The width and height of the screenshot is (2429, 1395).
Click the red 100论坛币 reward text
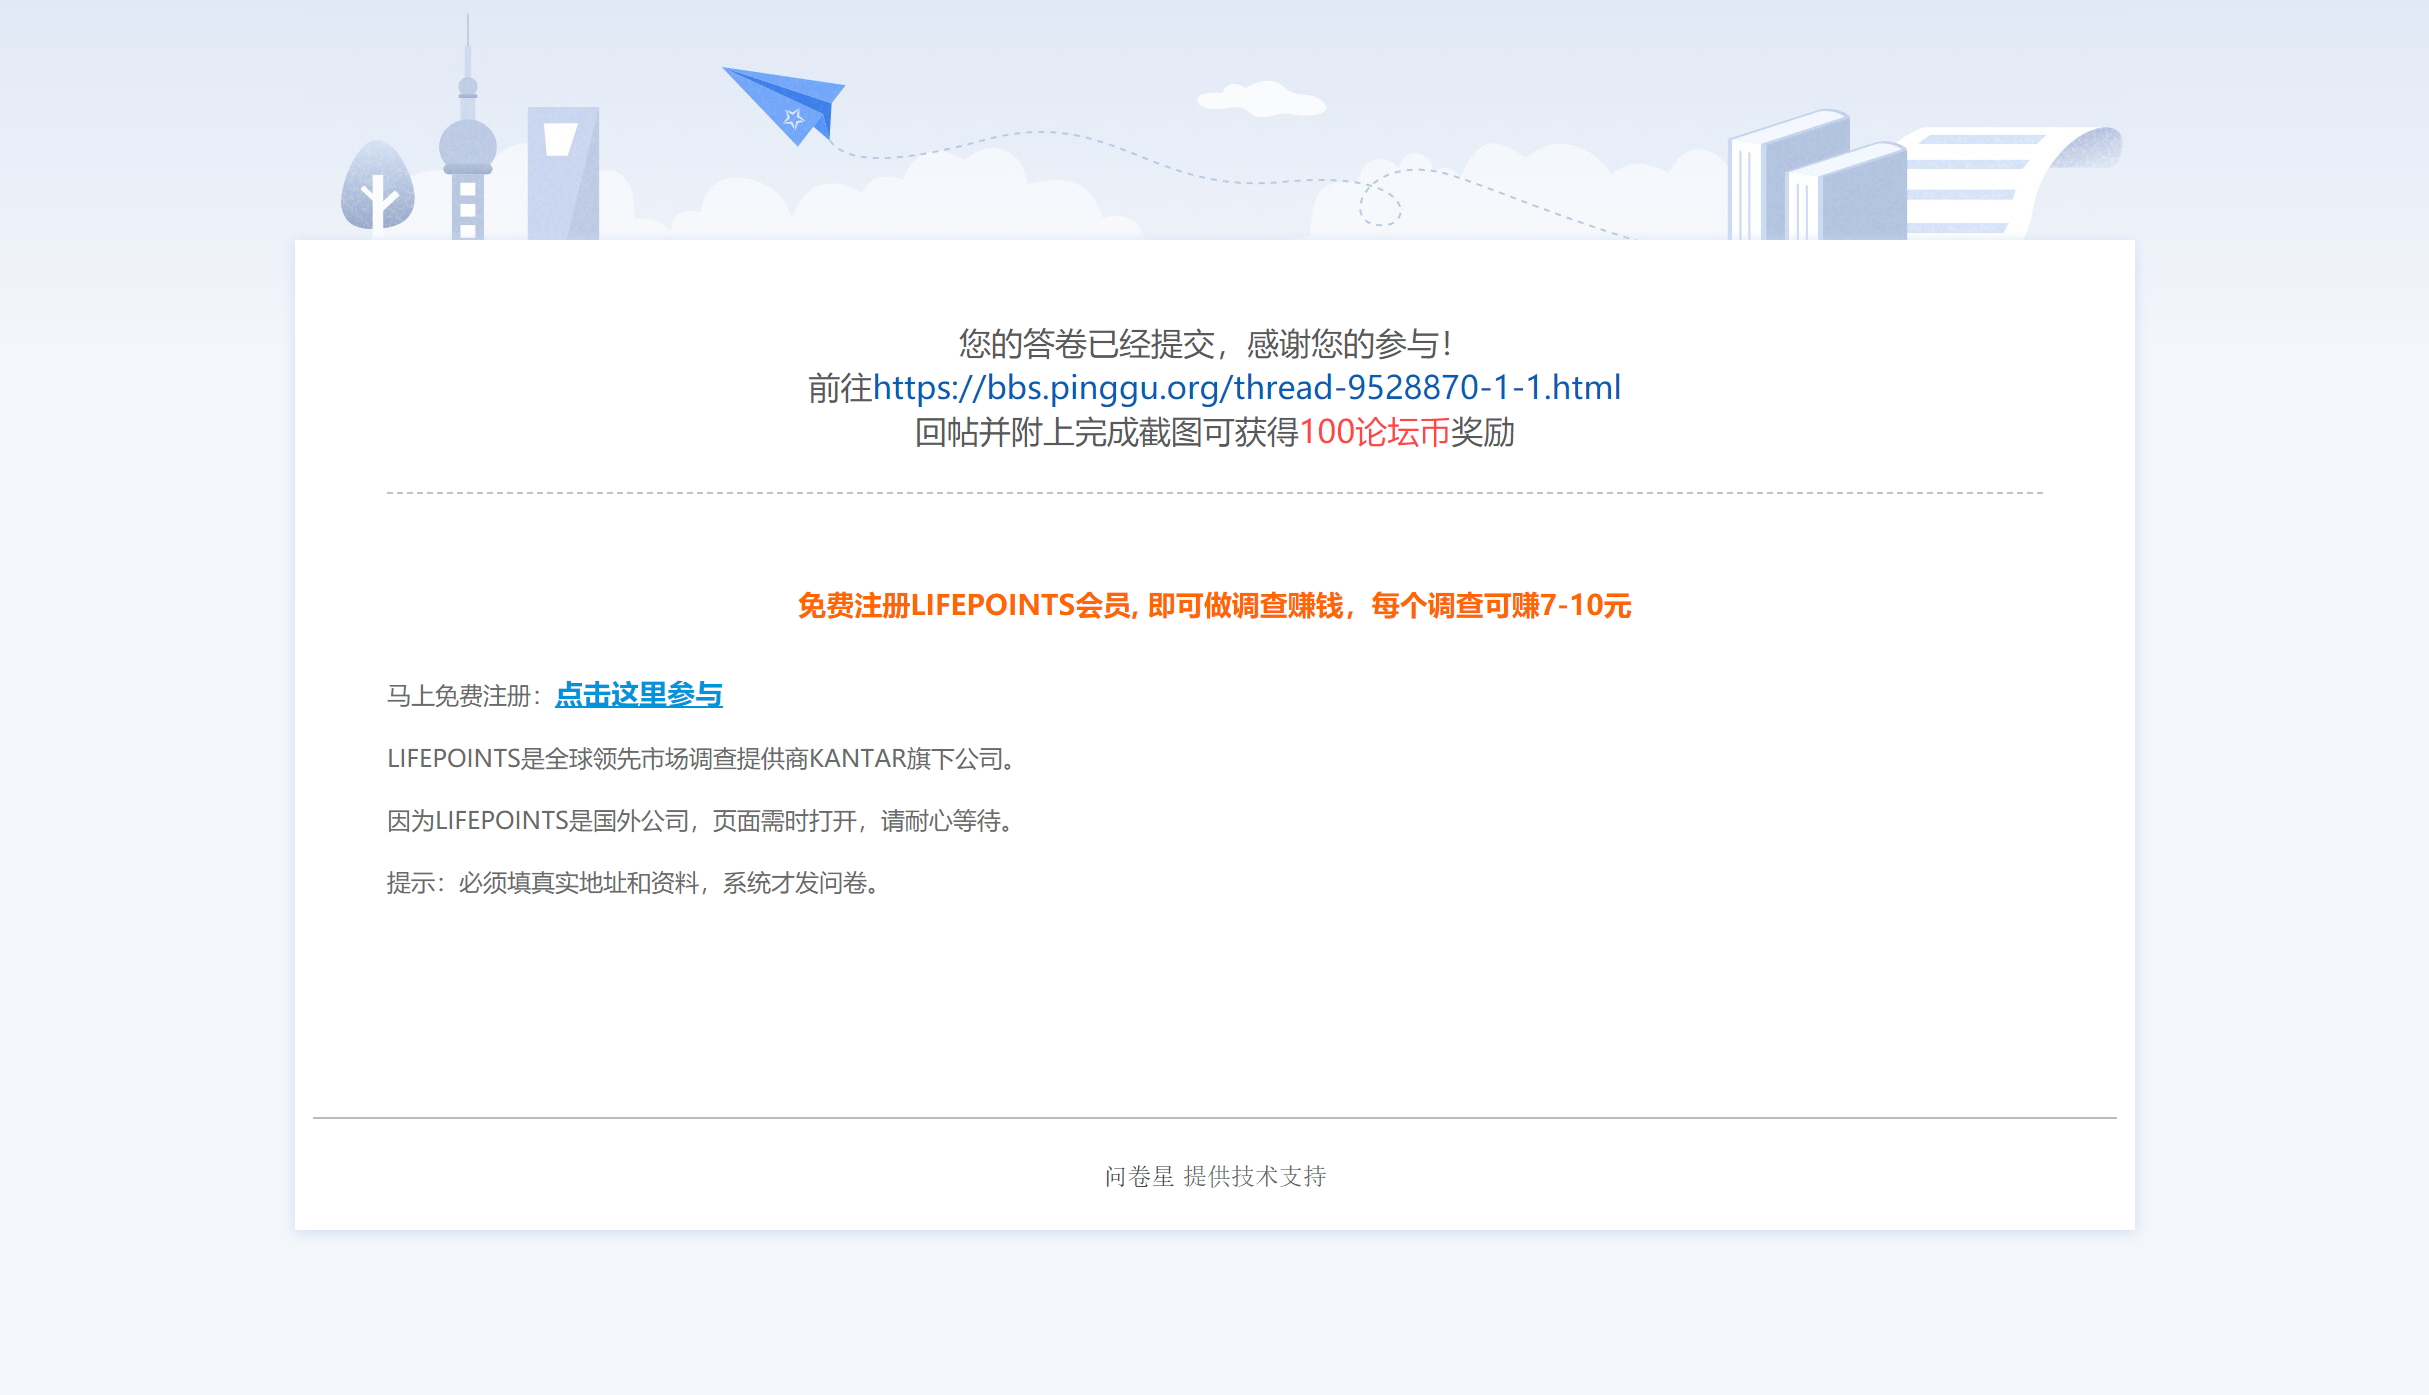click(1374, 432)
